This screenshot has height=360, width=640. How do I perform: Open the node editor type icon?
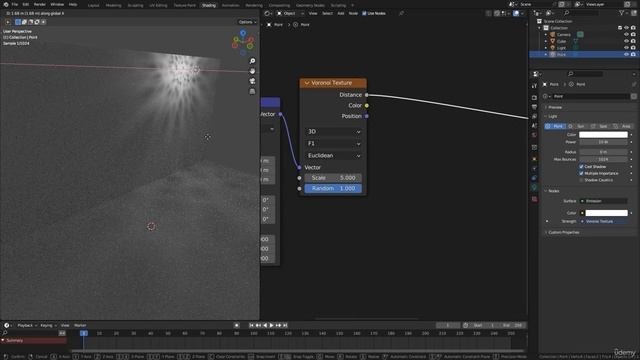[267, 13]
